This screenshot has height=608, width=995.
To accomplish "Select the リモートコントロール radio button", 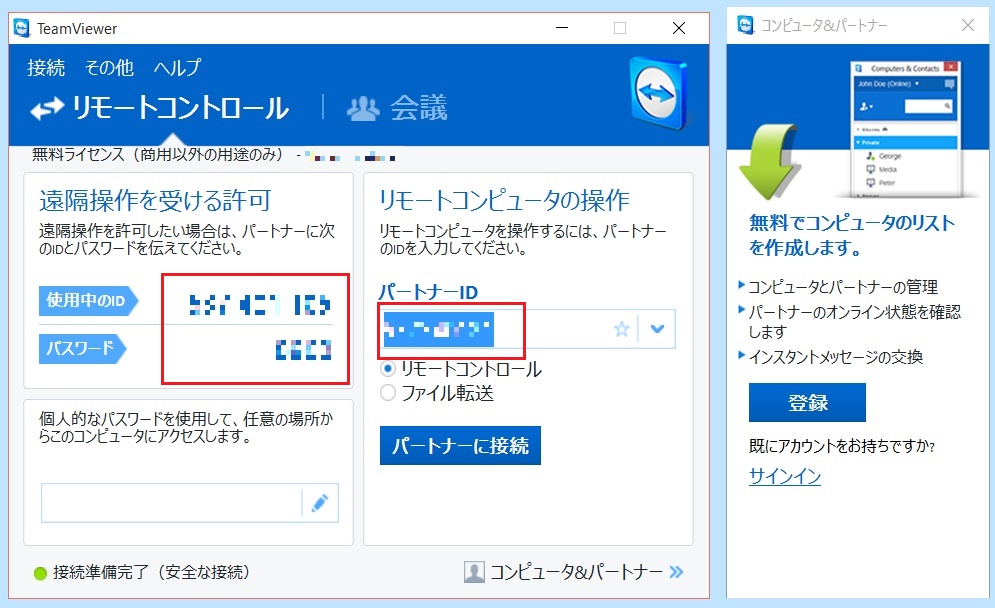I will click(388, 369).
